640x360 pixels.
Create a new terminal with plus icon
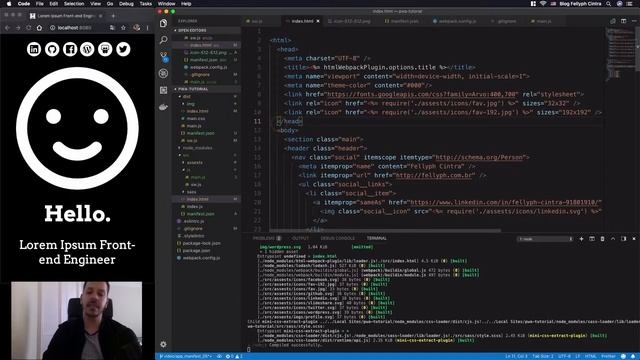(x=581, y=239)
